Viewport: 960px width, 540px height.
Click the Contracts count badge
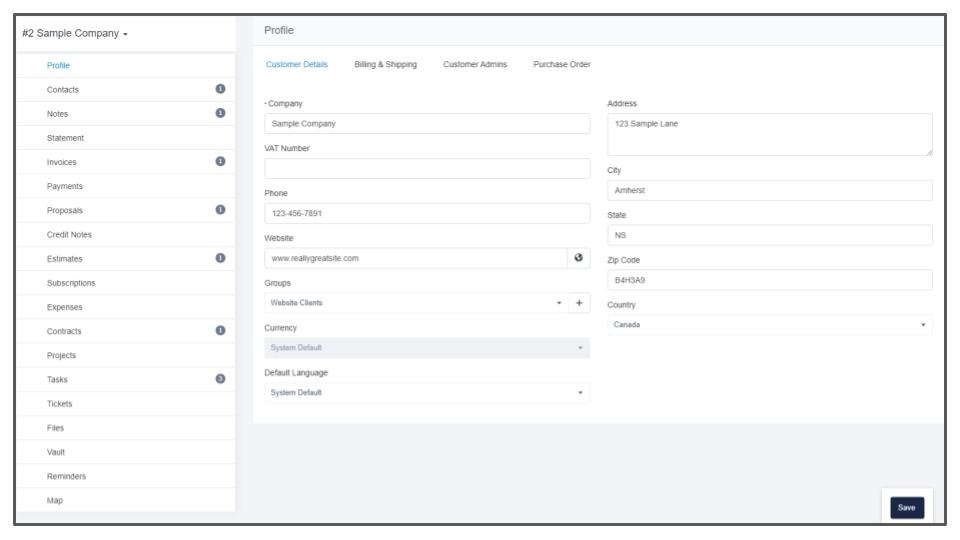click(220, 330)
